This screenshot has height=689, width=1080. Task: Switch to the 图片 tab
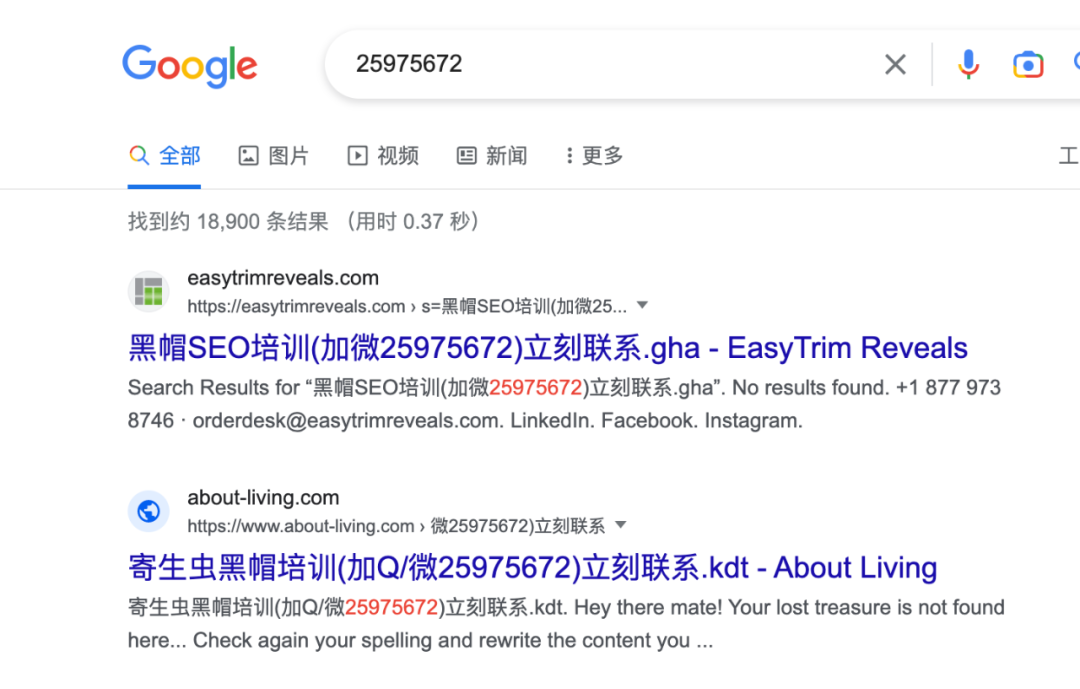pos(273,156)
